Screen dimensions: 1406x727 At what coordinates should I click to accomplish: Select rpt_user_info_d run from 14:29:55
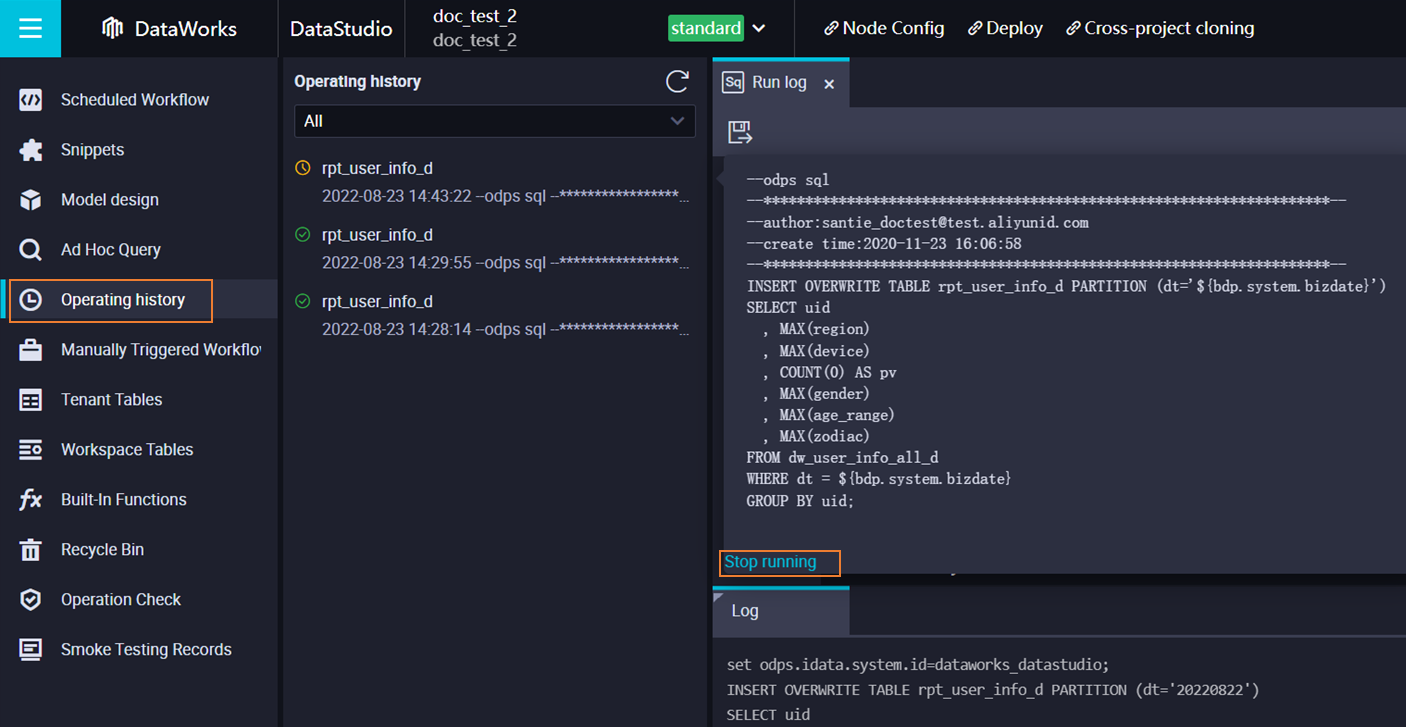493,249
